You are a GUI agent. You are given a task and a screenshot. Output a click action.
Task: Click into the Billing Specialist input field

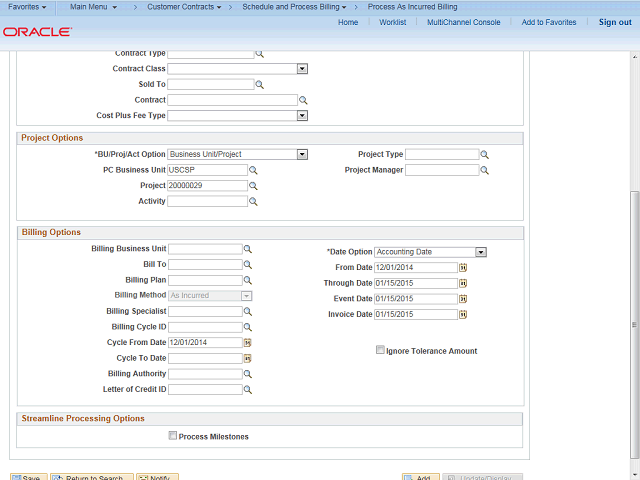click(x=205, y=311)
